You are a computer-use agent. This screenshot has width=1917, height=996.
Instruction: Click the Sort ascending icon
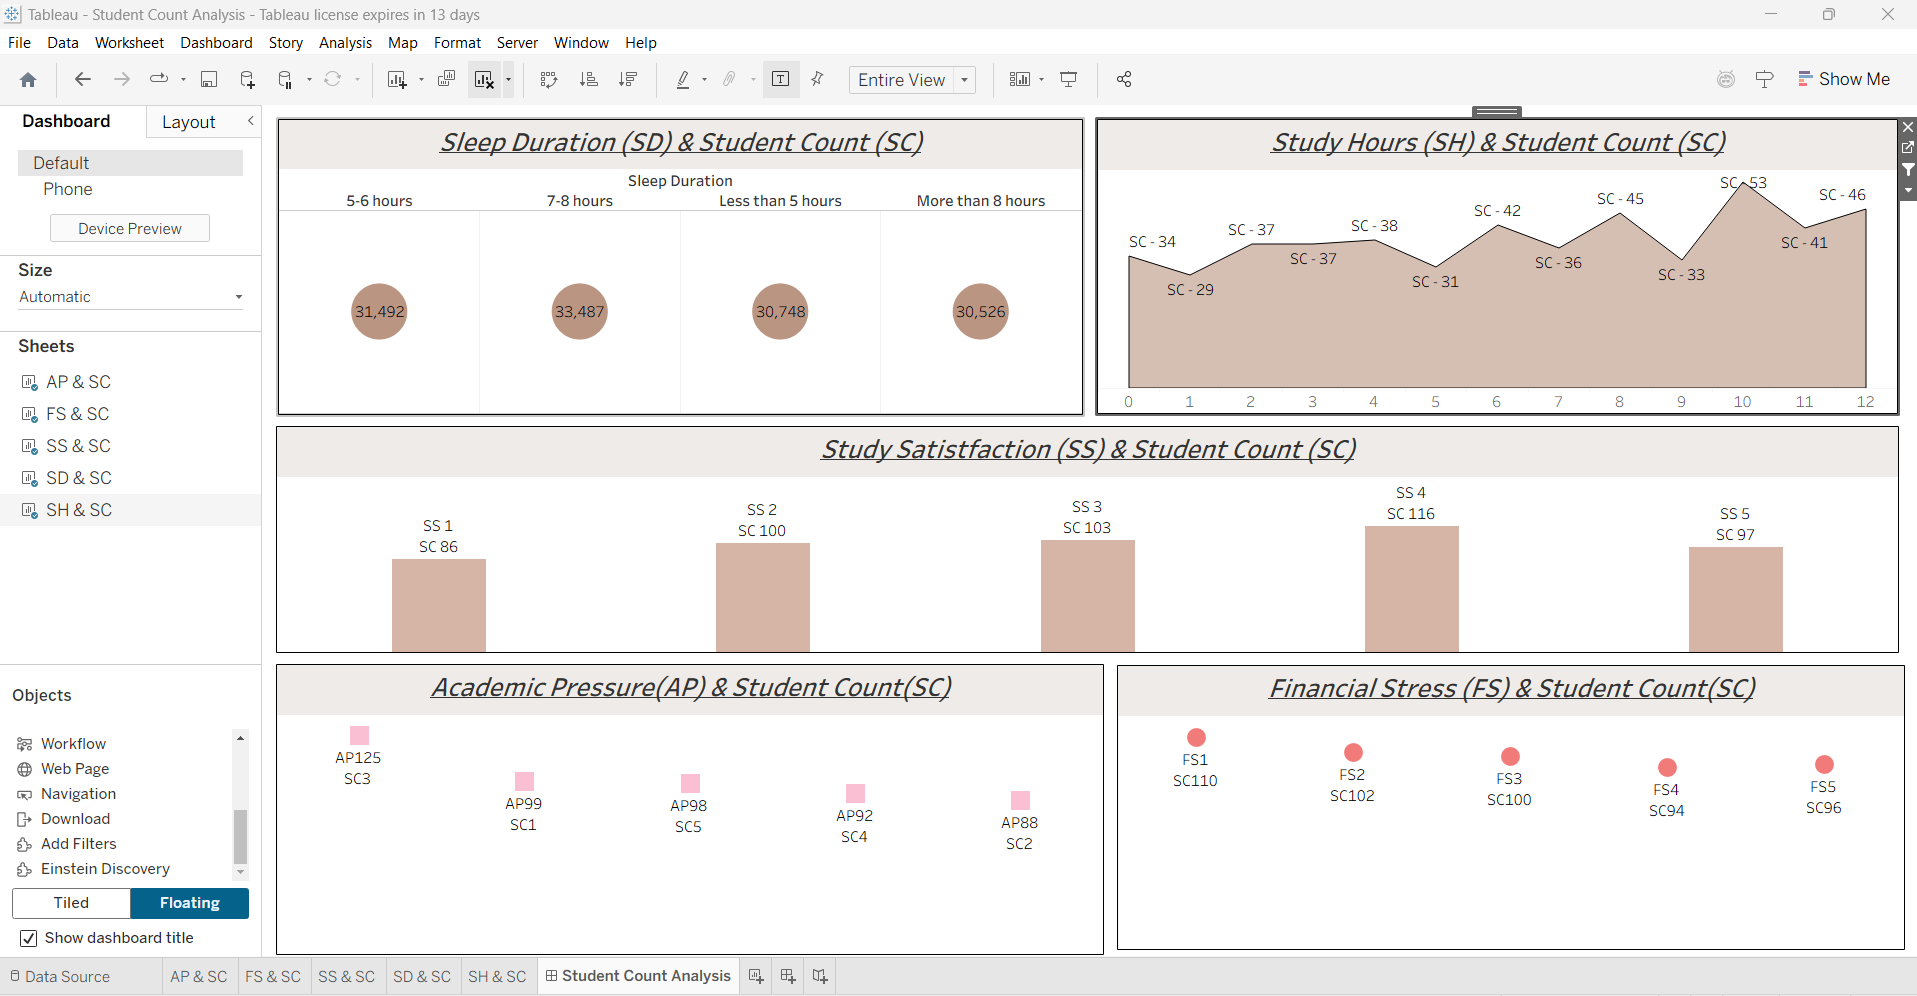click(x=589, y=79)
